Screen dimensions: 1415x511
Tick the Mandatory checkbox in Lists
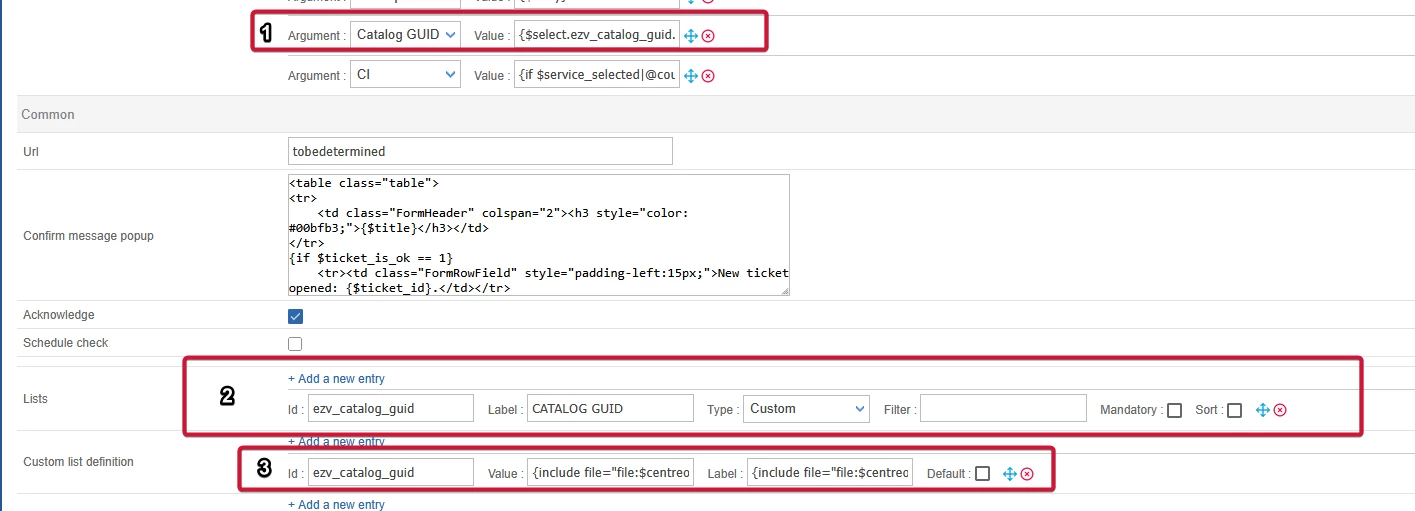1174,410
